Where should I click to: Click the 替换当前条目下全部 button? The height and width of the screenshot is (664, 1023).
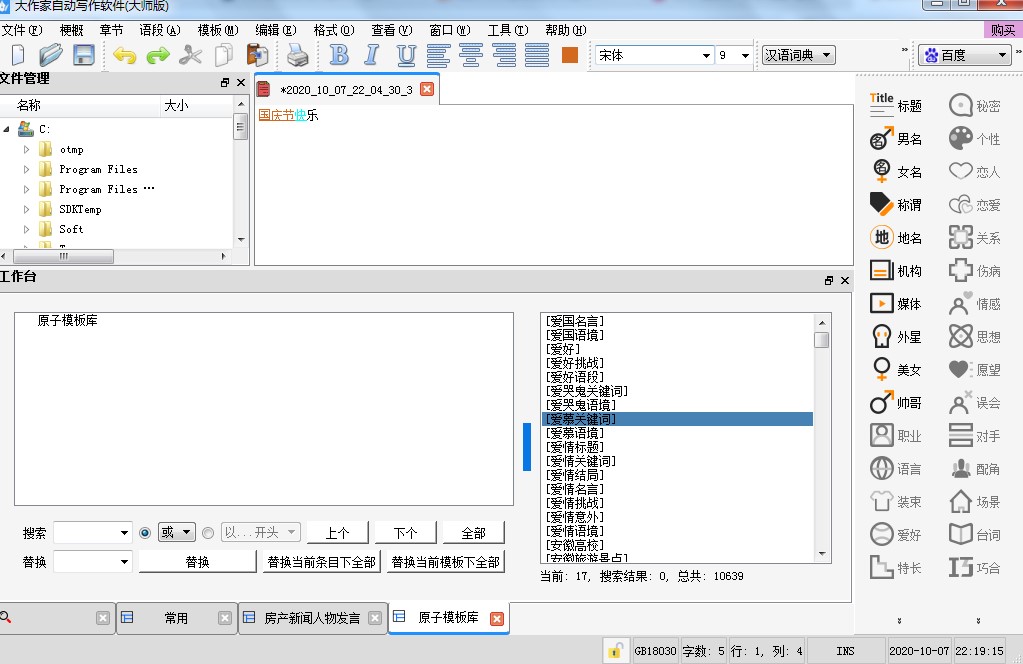pyautogui.click(x=321, y=562)
